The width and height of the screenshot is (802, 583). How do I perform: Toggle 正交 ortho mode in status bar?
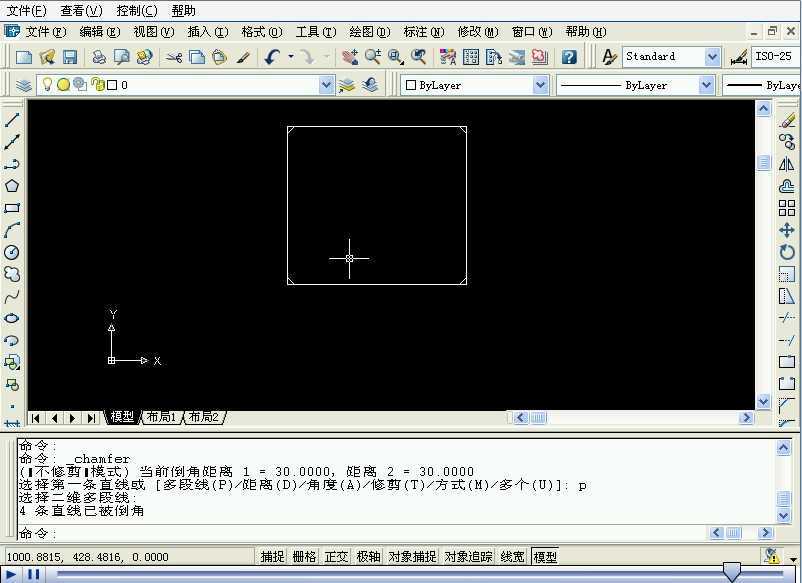tap(336, 556)
